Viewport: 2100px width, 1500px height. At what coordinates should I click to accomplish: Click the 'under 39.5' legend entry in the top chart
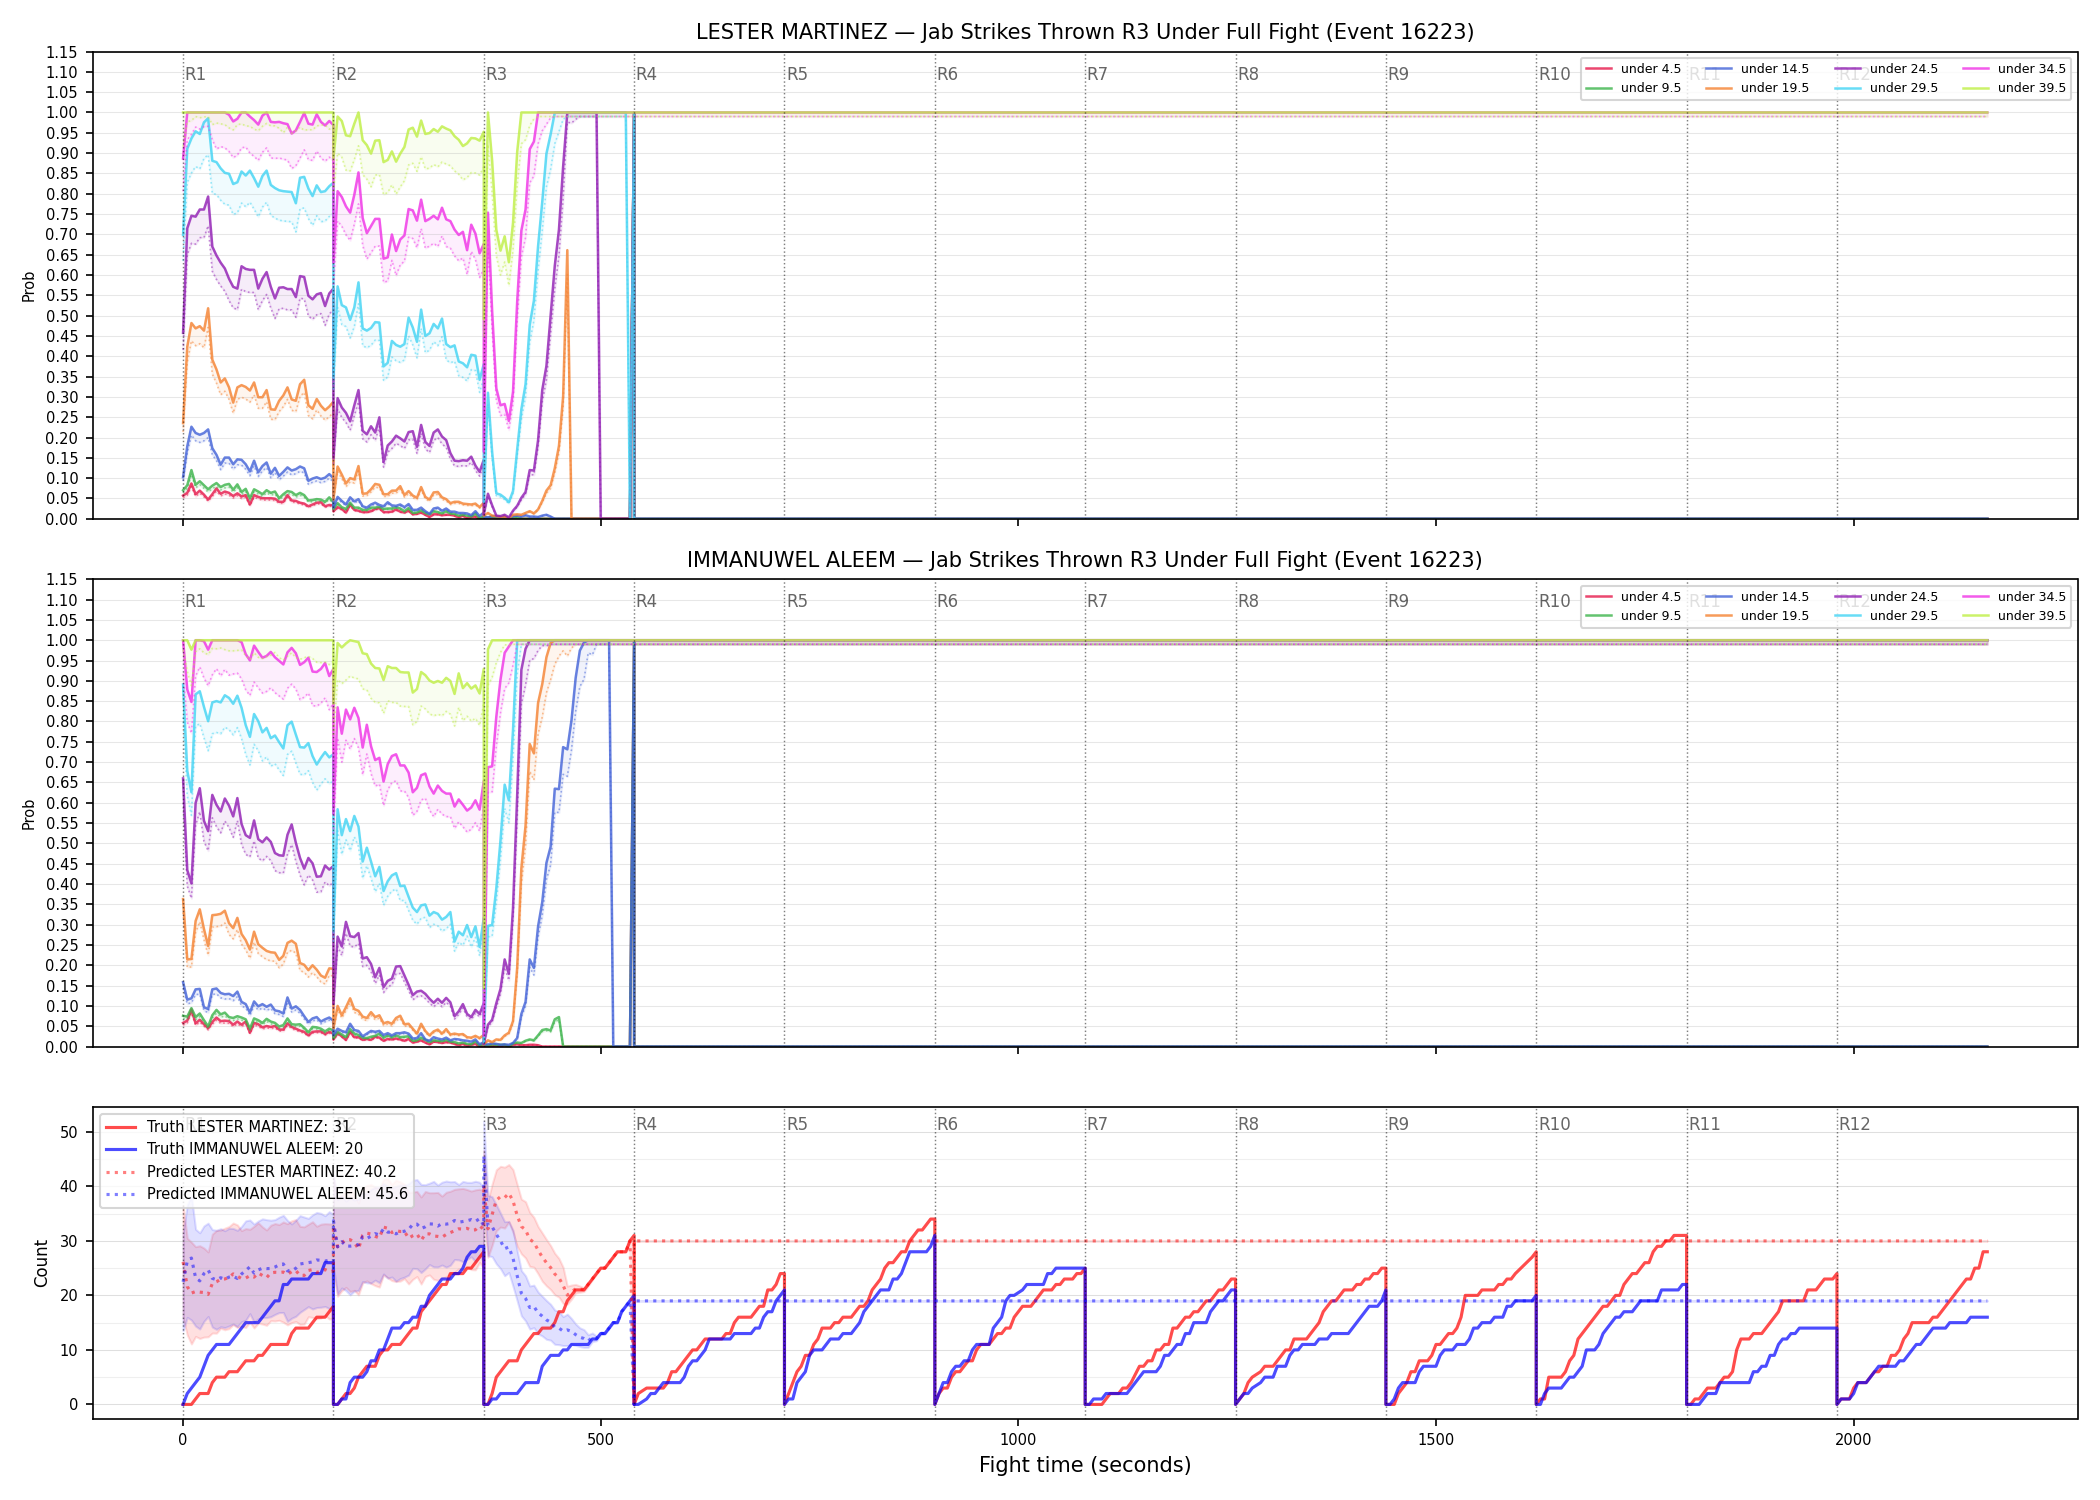coord(2014,88)
